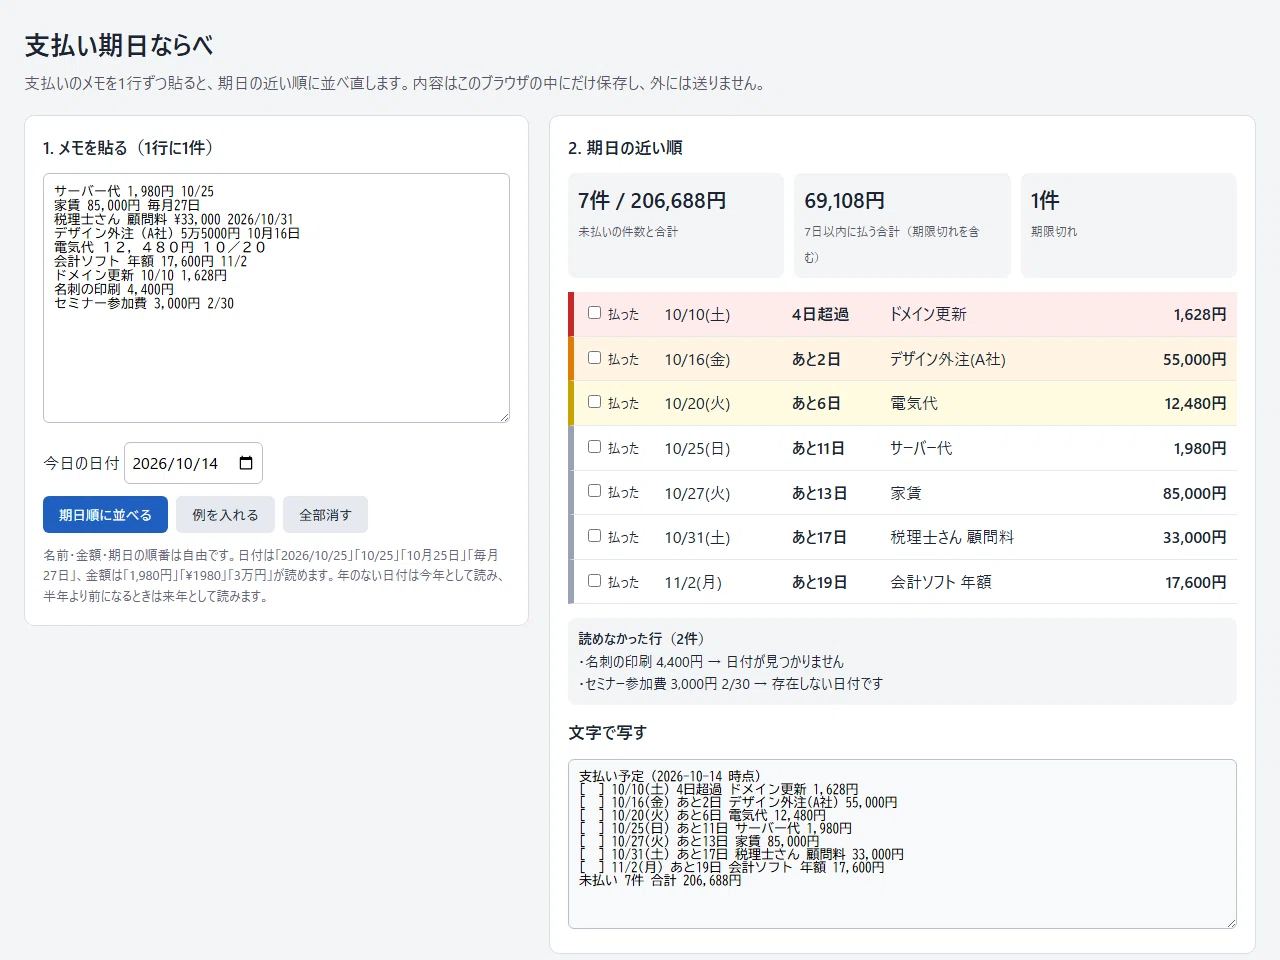1280x960 pixels.
Task: Click the 1件 期限切れ card
Action: point(1129,225)
